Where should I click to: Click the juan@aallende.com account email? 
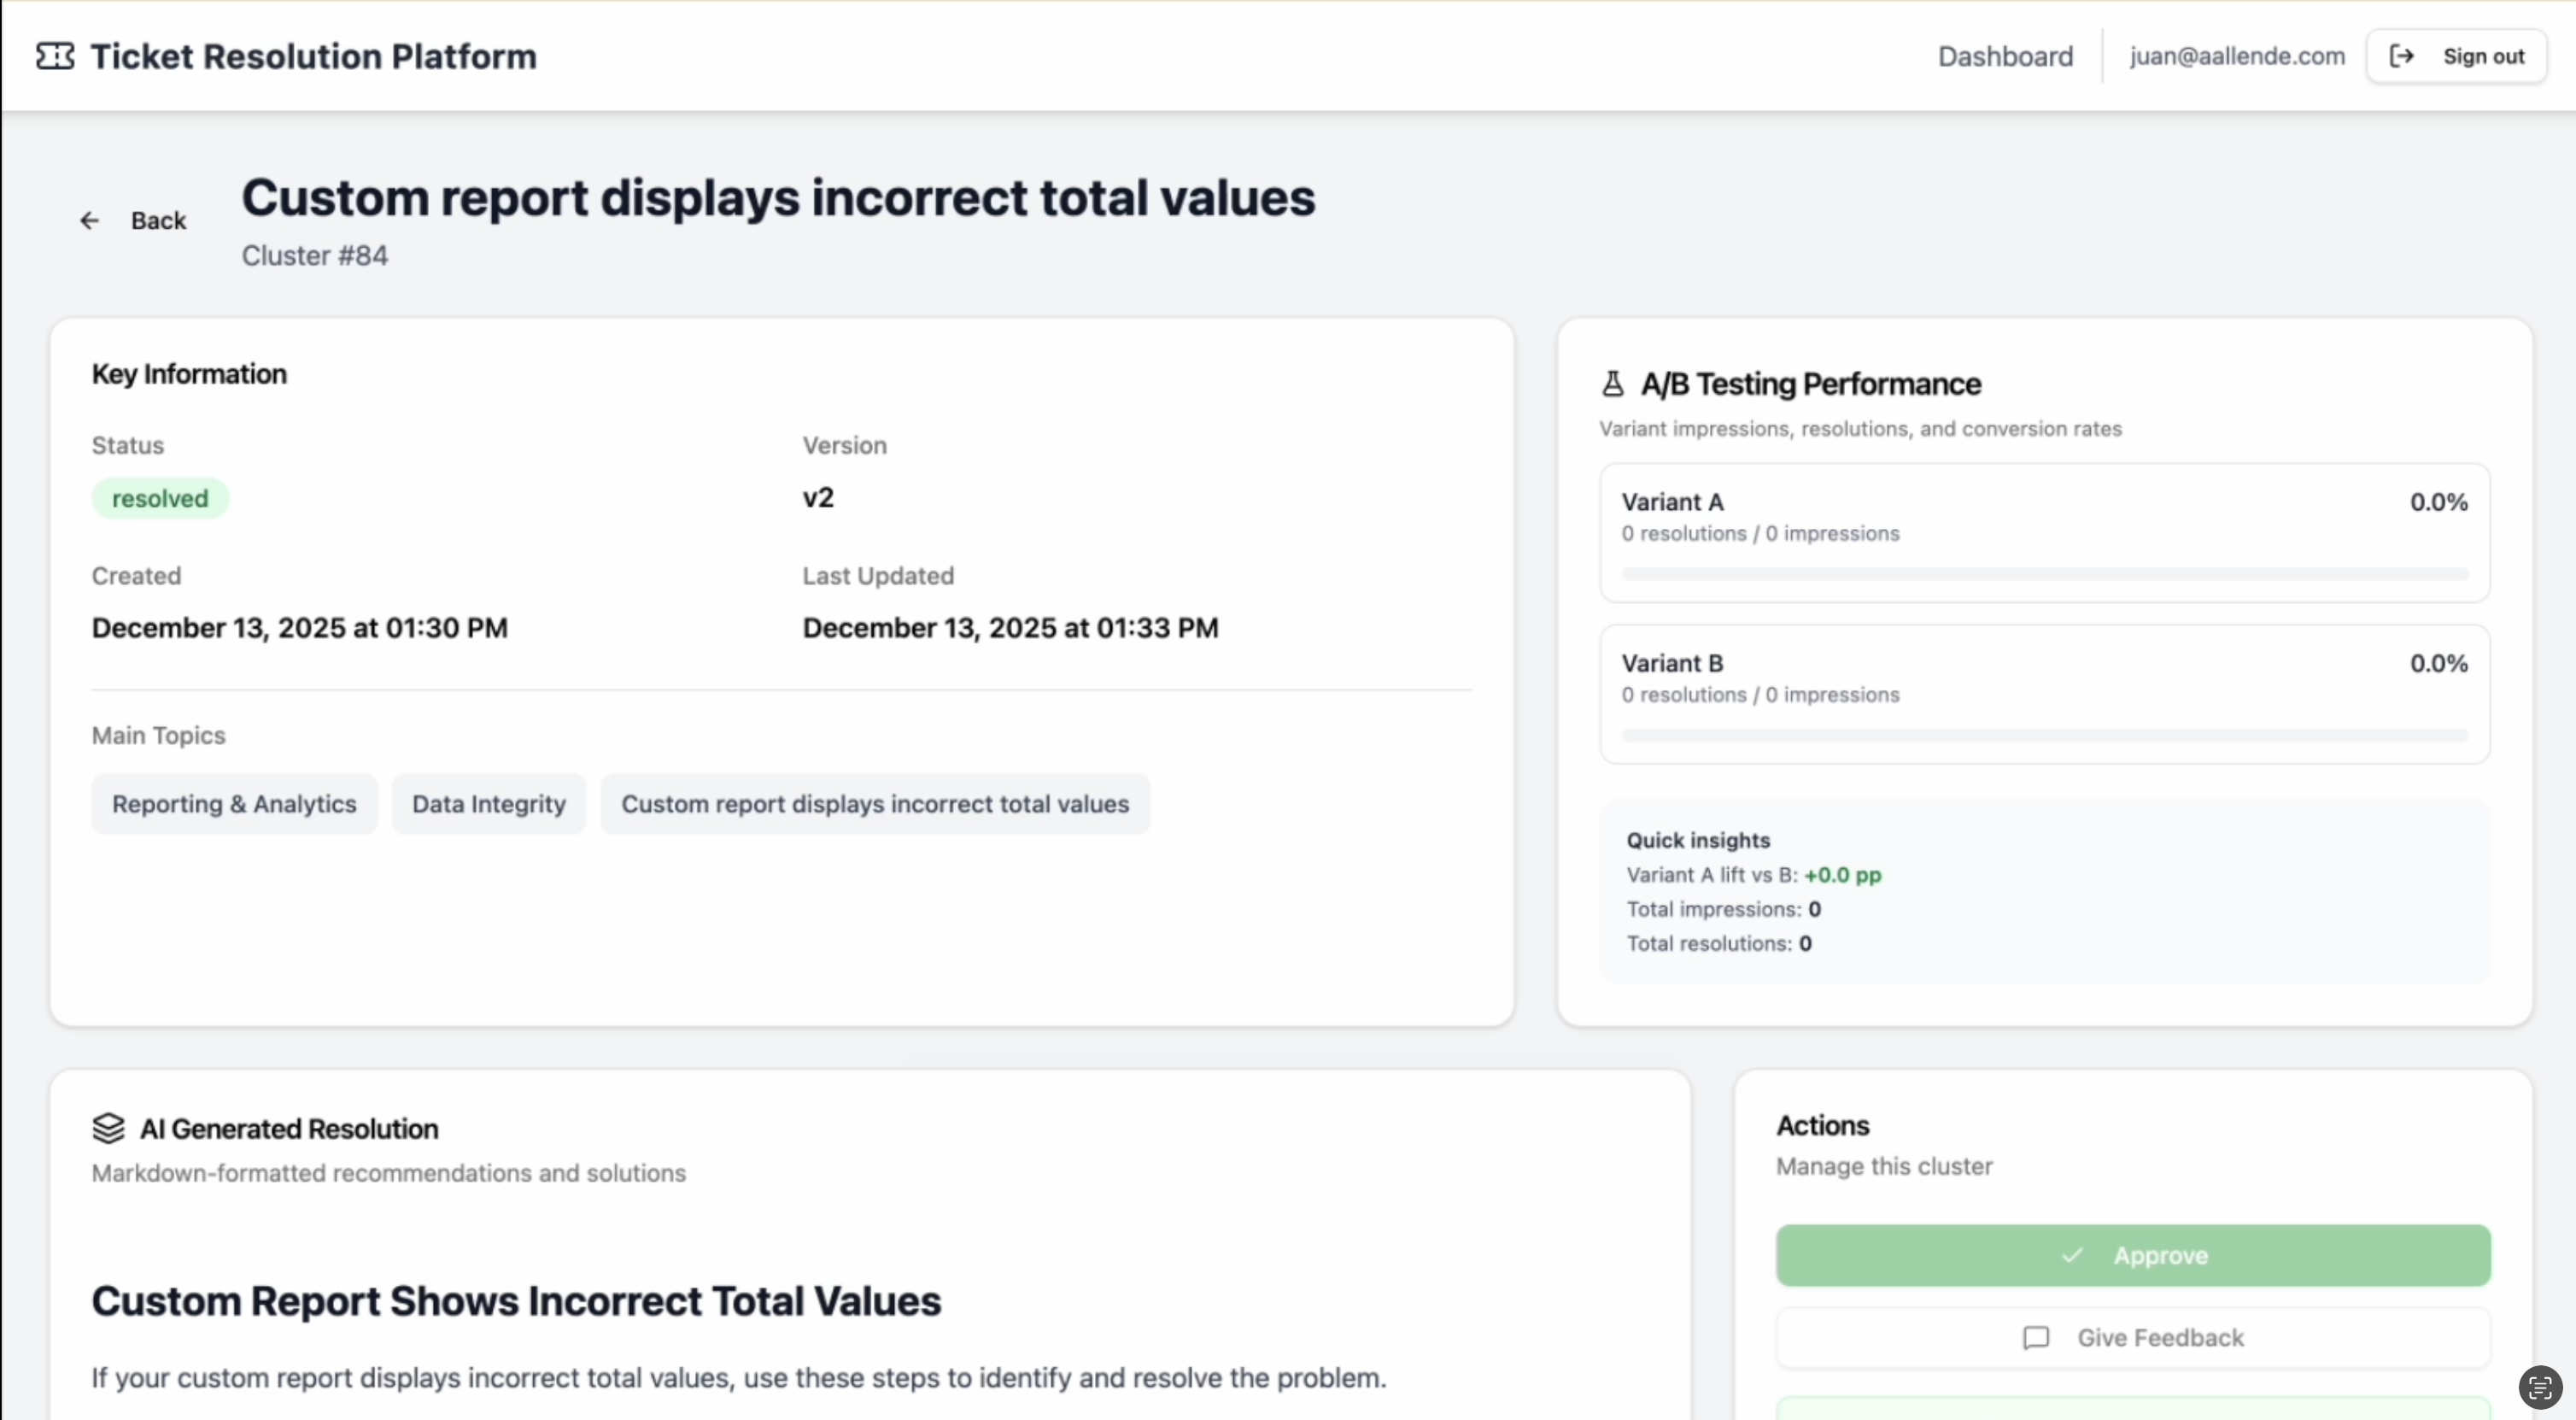pos(2236,56)
